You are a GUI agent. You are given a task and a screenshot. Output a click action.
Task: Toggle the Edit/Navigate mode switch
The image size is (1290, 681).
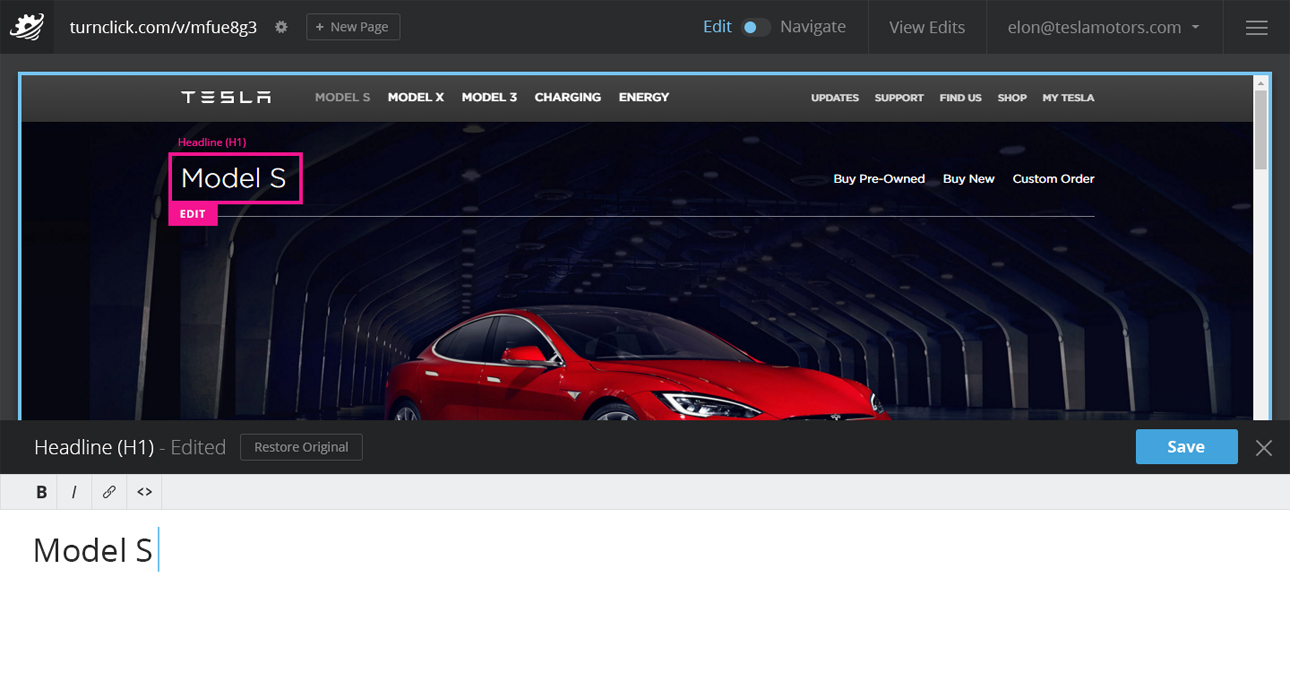pyautogui.click(x=756, y=27)
